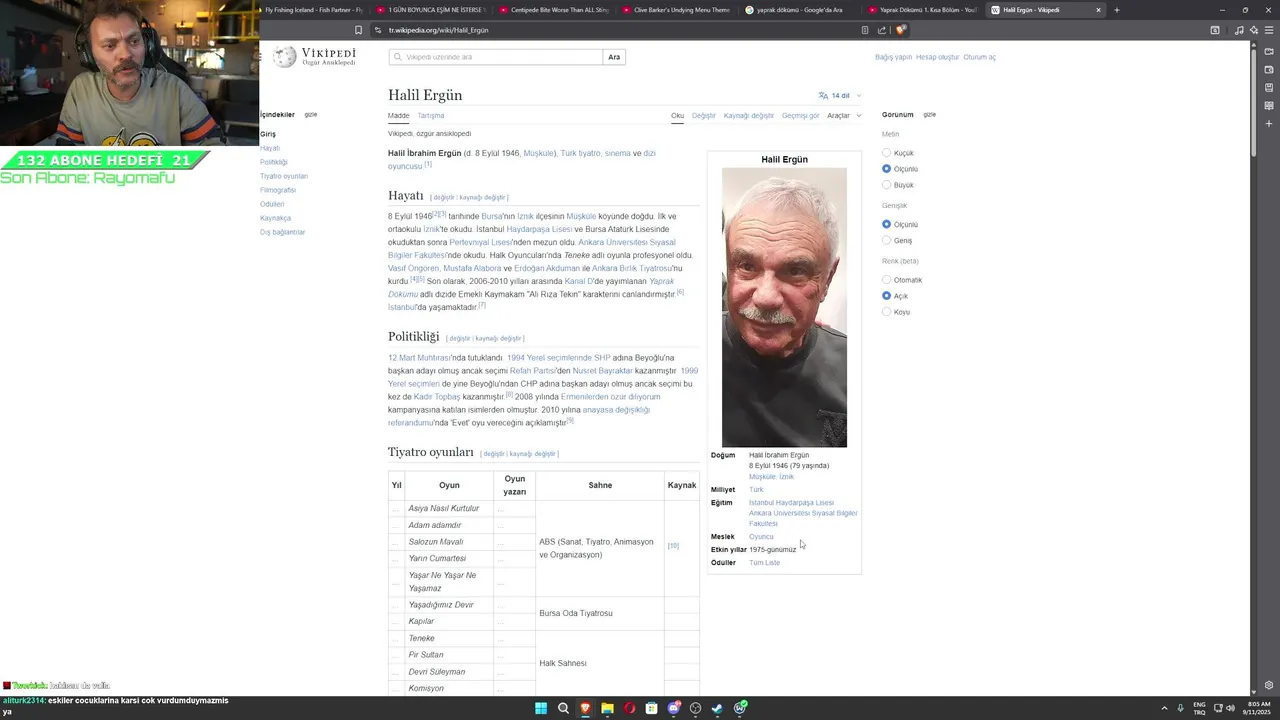Open bookmarks panel icon in Brave sidebar
The height and width of the screenshot is (720, 1280).
tap(1269, 88)
